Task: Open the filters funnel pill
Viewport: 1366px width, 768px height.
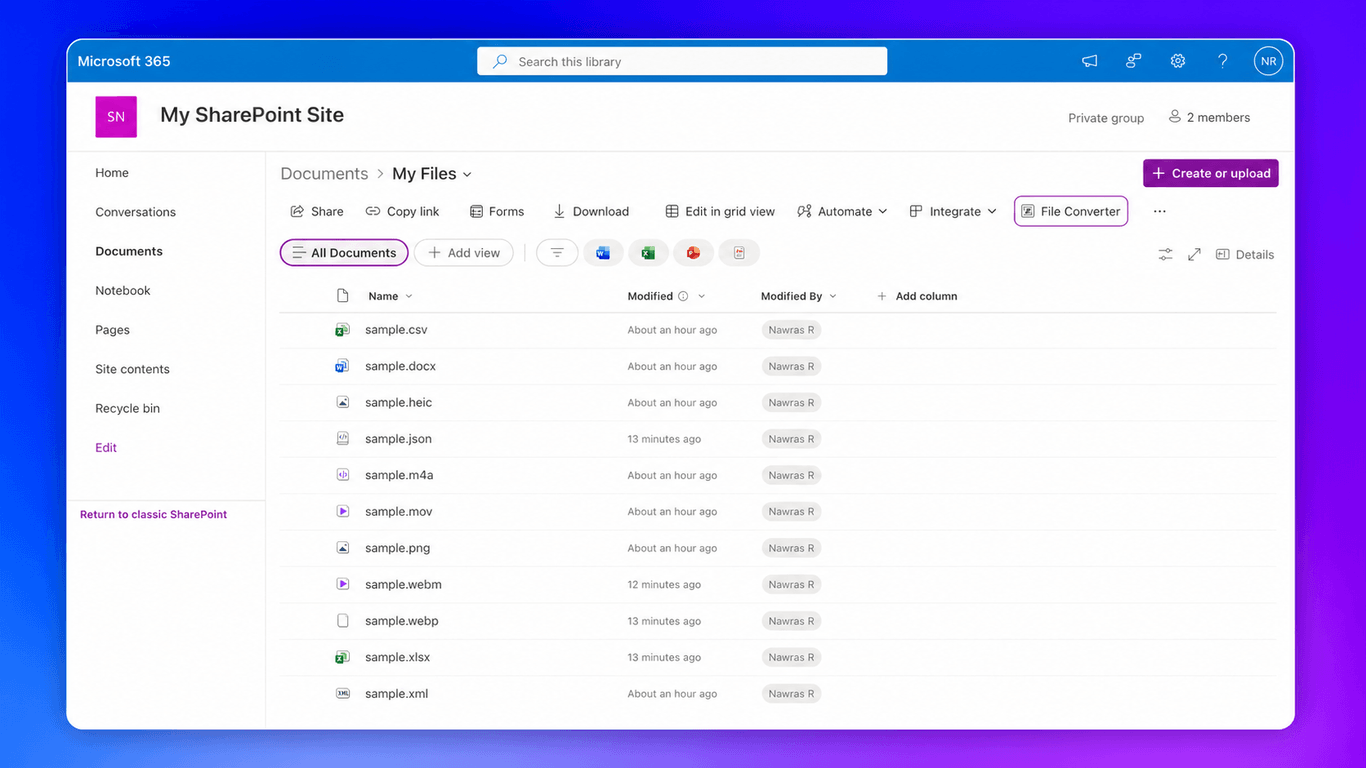Action: 557,253
